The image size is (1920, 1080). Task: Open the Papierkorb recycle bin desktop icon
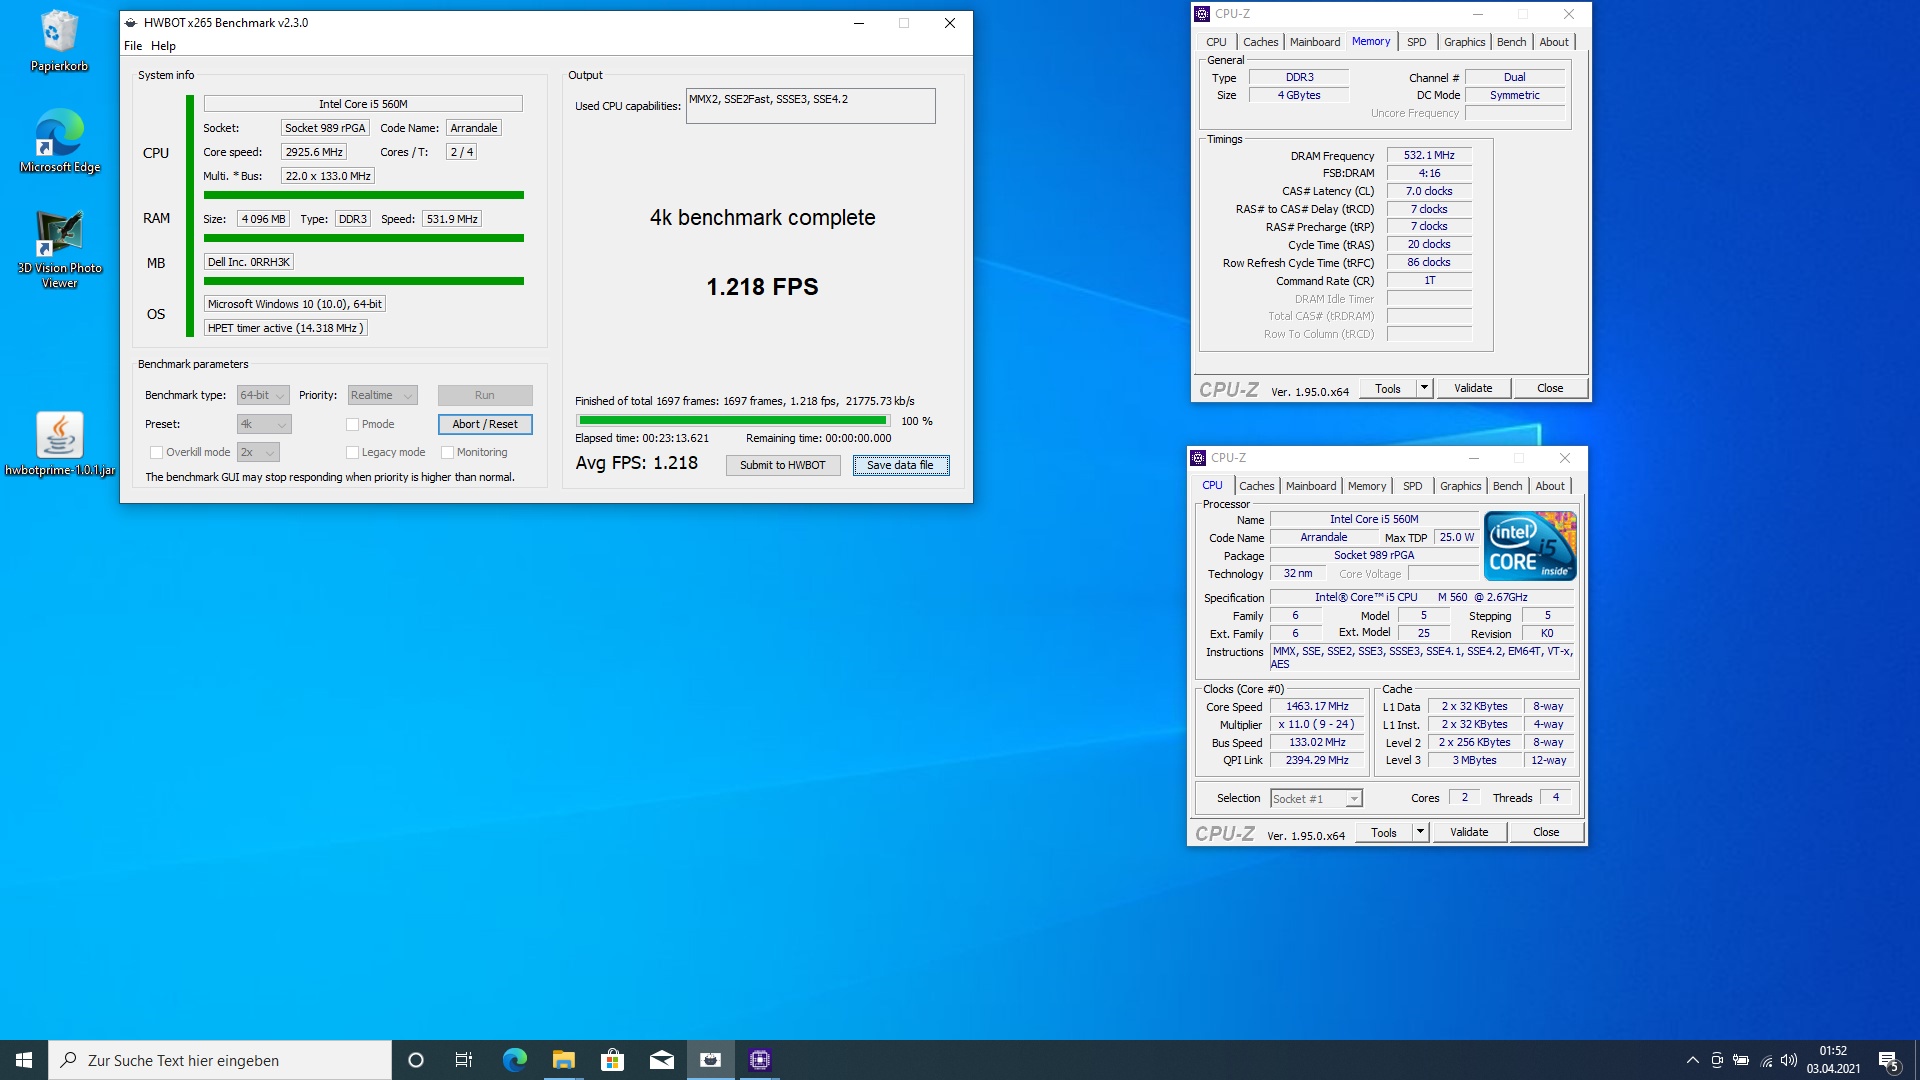[59, 41]
